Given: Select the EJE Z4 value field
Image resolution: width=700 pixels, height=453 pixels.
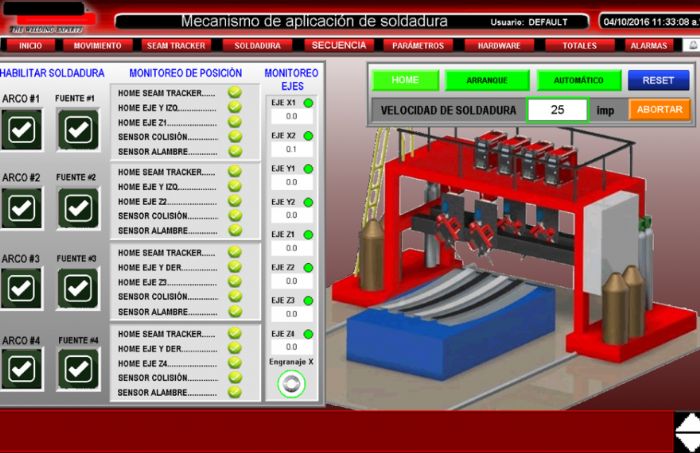Looking at the screenshot, I should click(292, 347).
